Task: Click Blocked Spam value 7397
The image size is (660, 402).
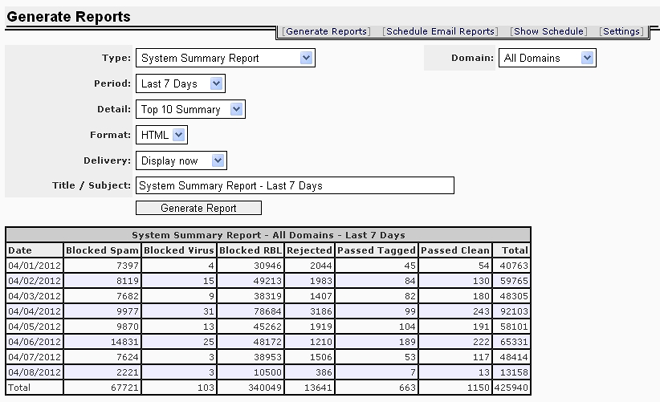Action: 102,266
